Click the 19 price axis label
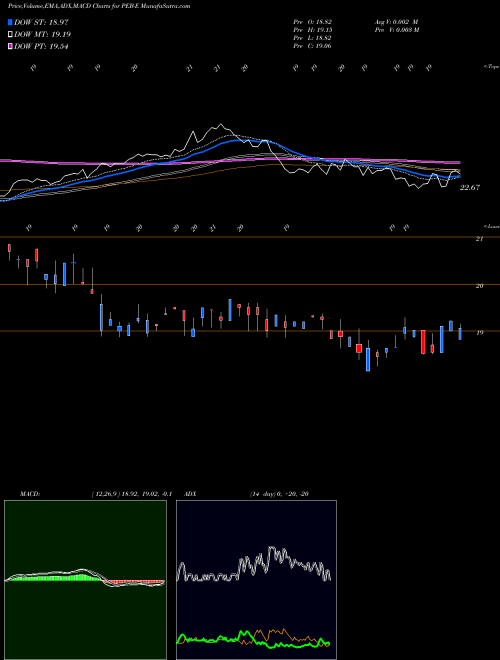500x660 pixels. tap(479, 333)
